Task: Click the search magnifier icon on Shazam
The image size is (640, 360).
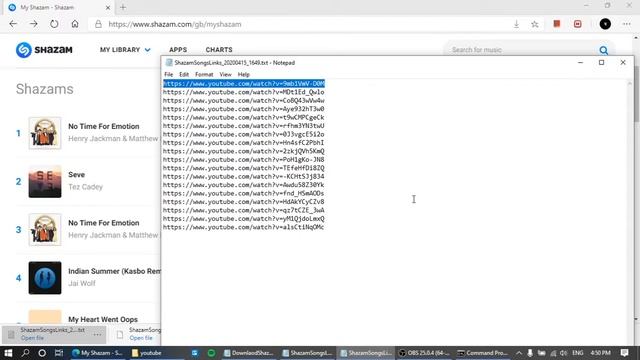Action: [603, 50]
